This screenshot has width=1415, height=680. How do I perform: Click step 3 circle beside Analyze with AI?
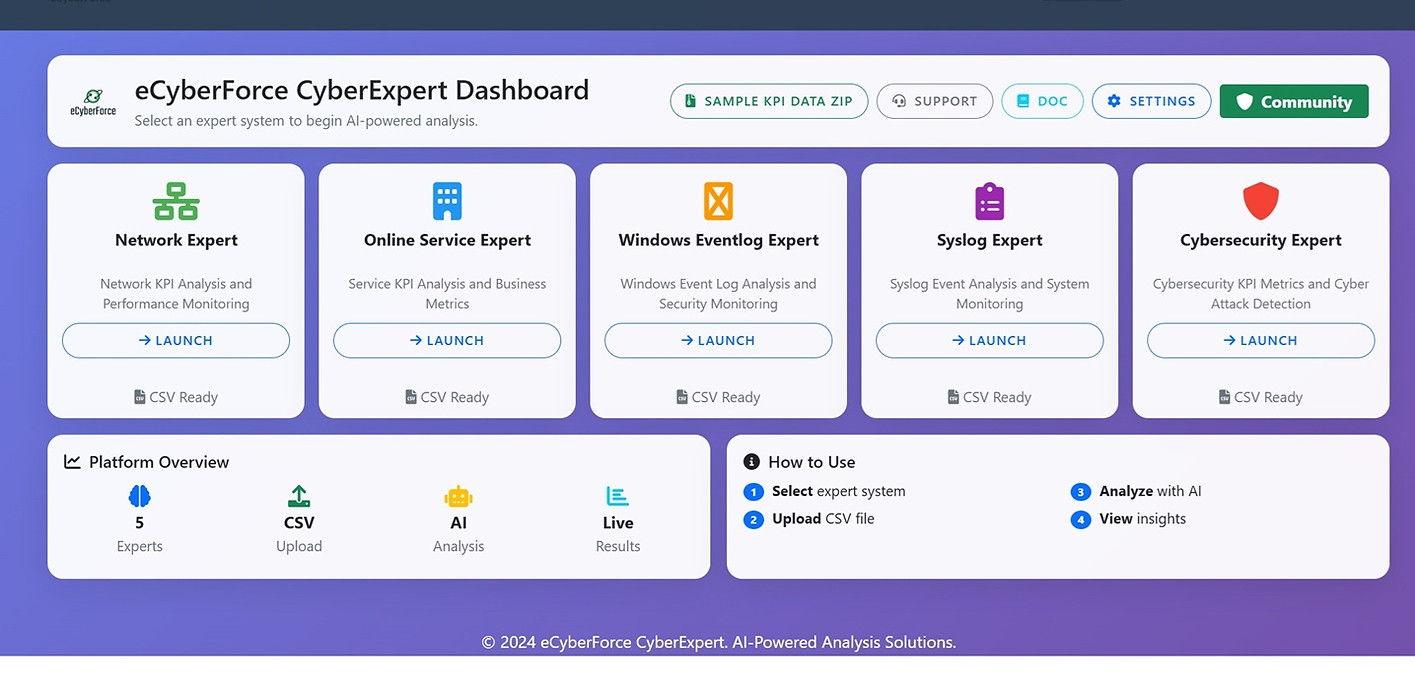tap(1080, 492)
